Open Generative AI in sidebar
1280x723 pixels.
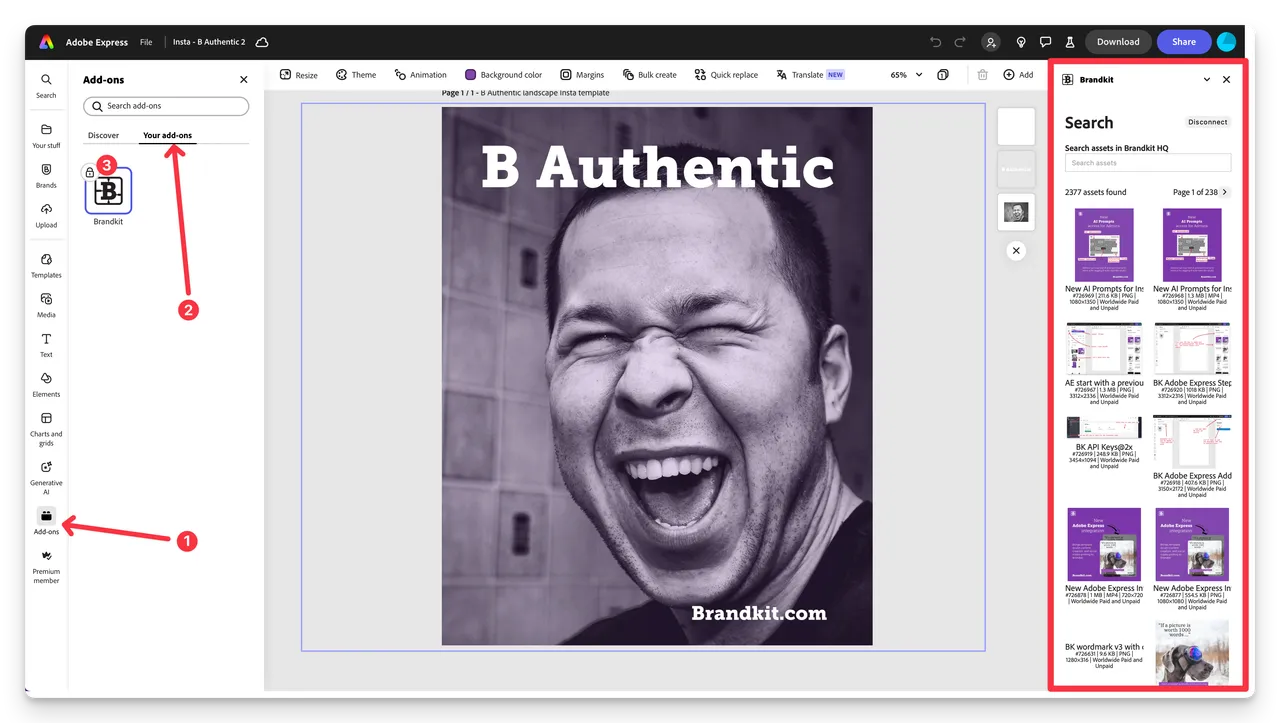(x=46, y=478)
